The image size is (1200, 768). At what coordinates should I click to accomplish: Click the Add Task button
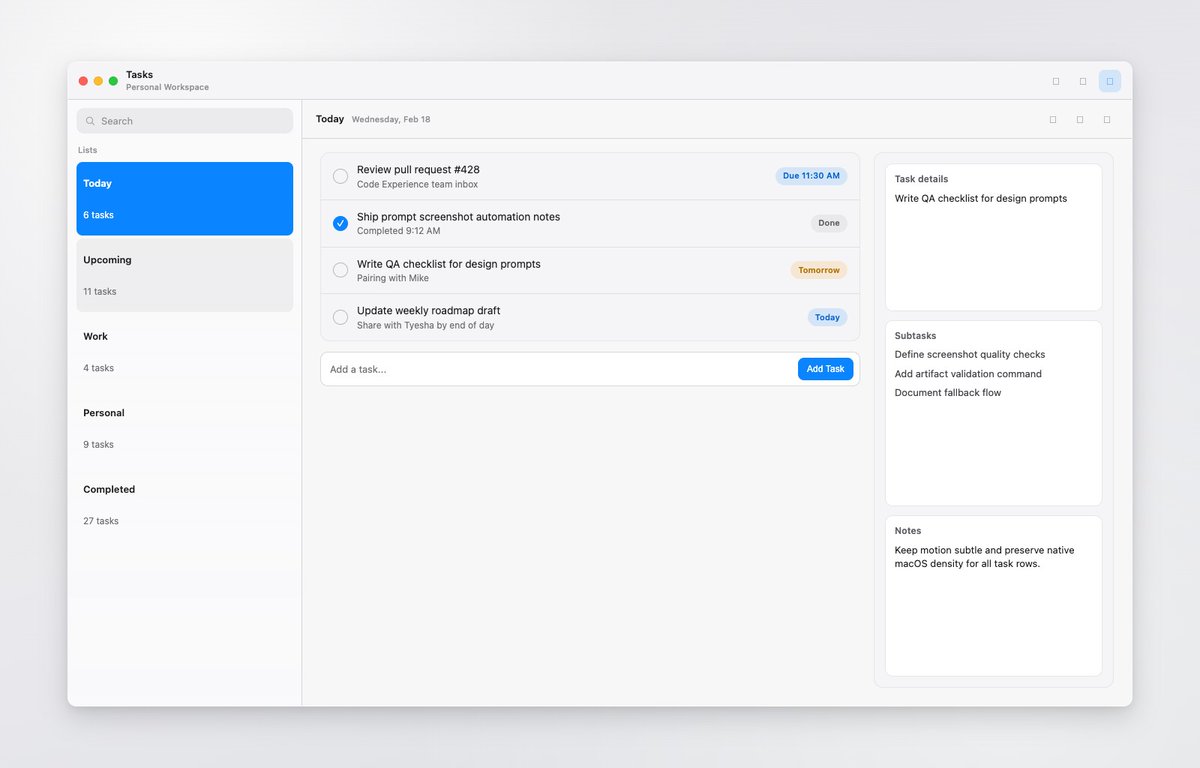point(825,369)
